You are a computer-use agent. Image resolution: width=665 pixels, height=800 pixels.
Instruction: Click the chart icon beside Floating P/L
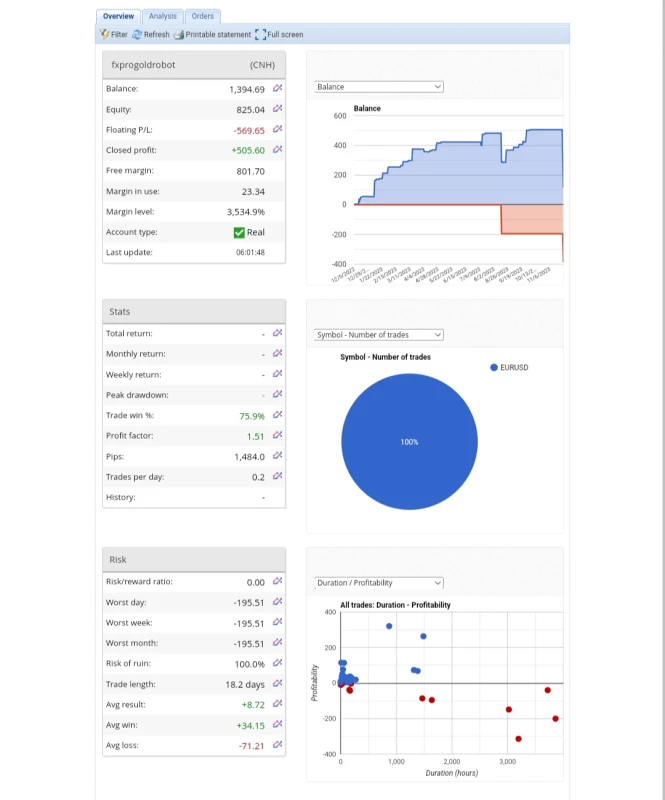(277, 130)
